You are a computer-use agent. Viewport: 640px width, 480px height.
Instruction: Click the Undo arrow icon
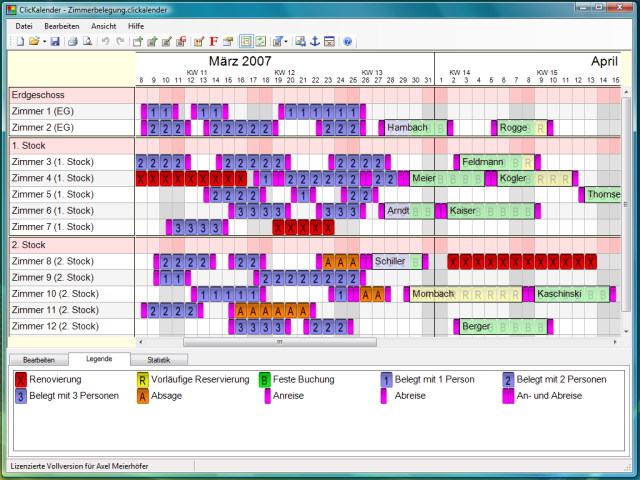click(105, 42)
